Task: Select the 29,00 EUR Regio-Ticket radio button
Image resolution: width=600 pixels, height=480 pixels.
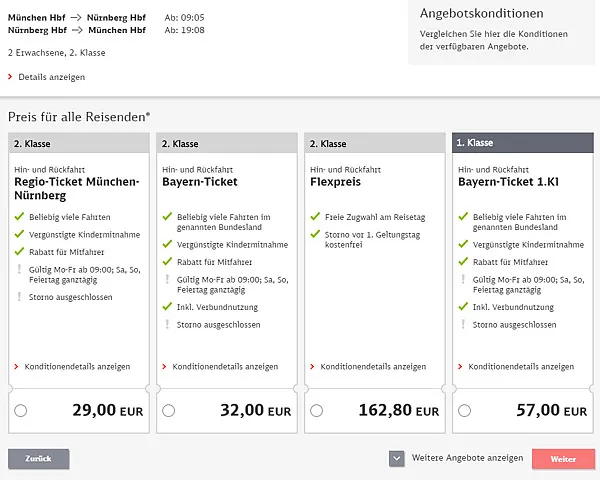Action: coord(21,410)
